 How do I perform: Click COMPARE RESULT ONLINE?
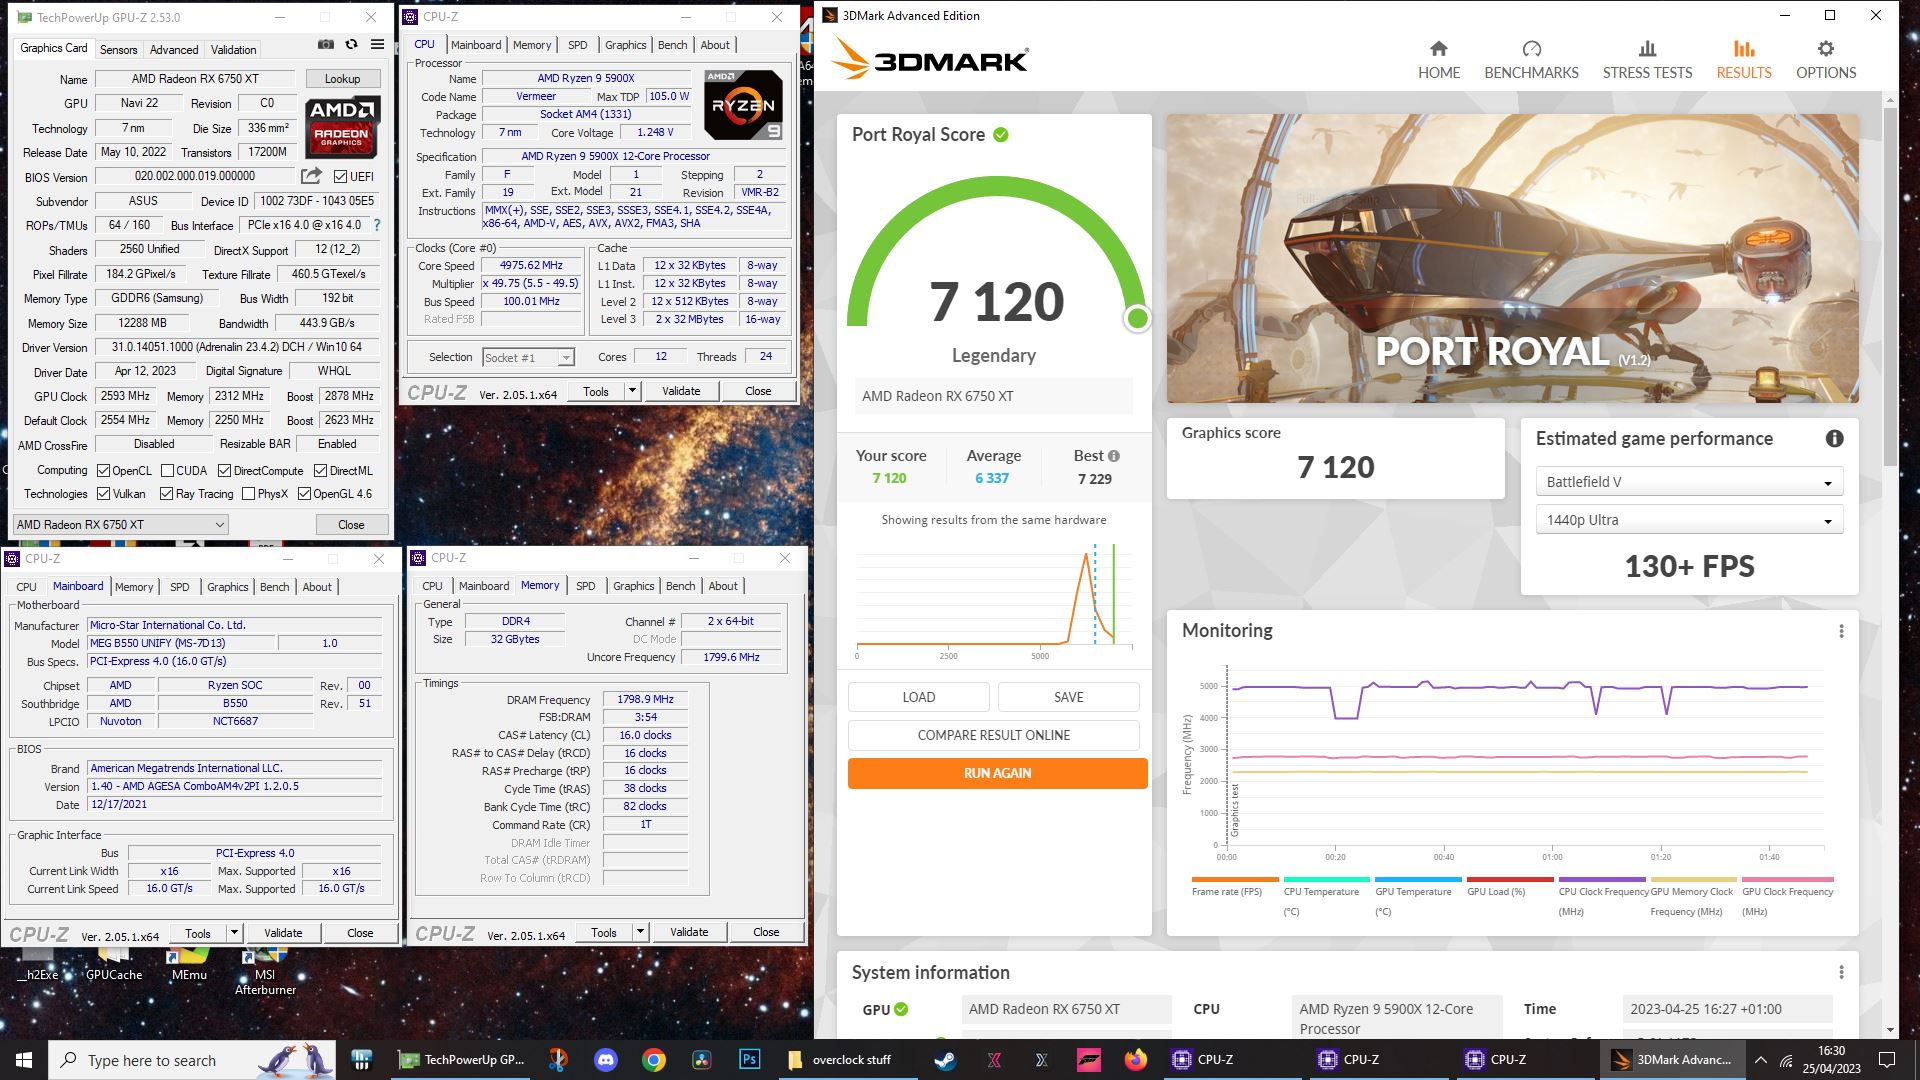993,735
